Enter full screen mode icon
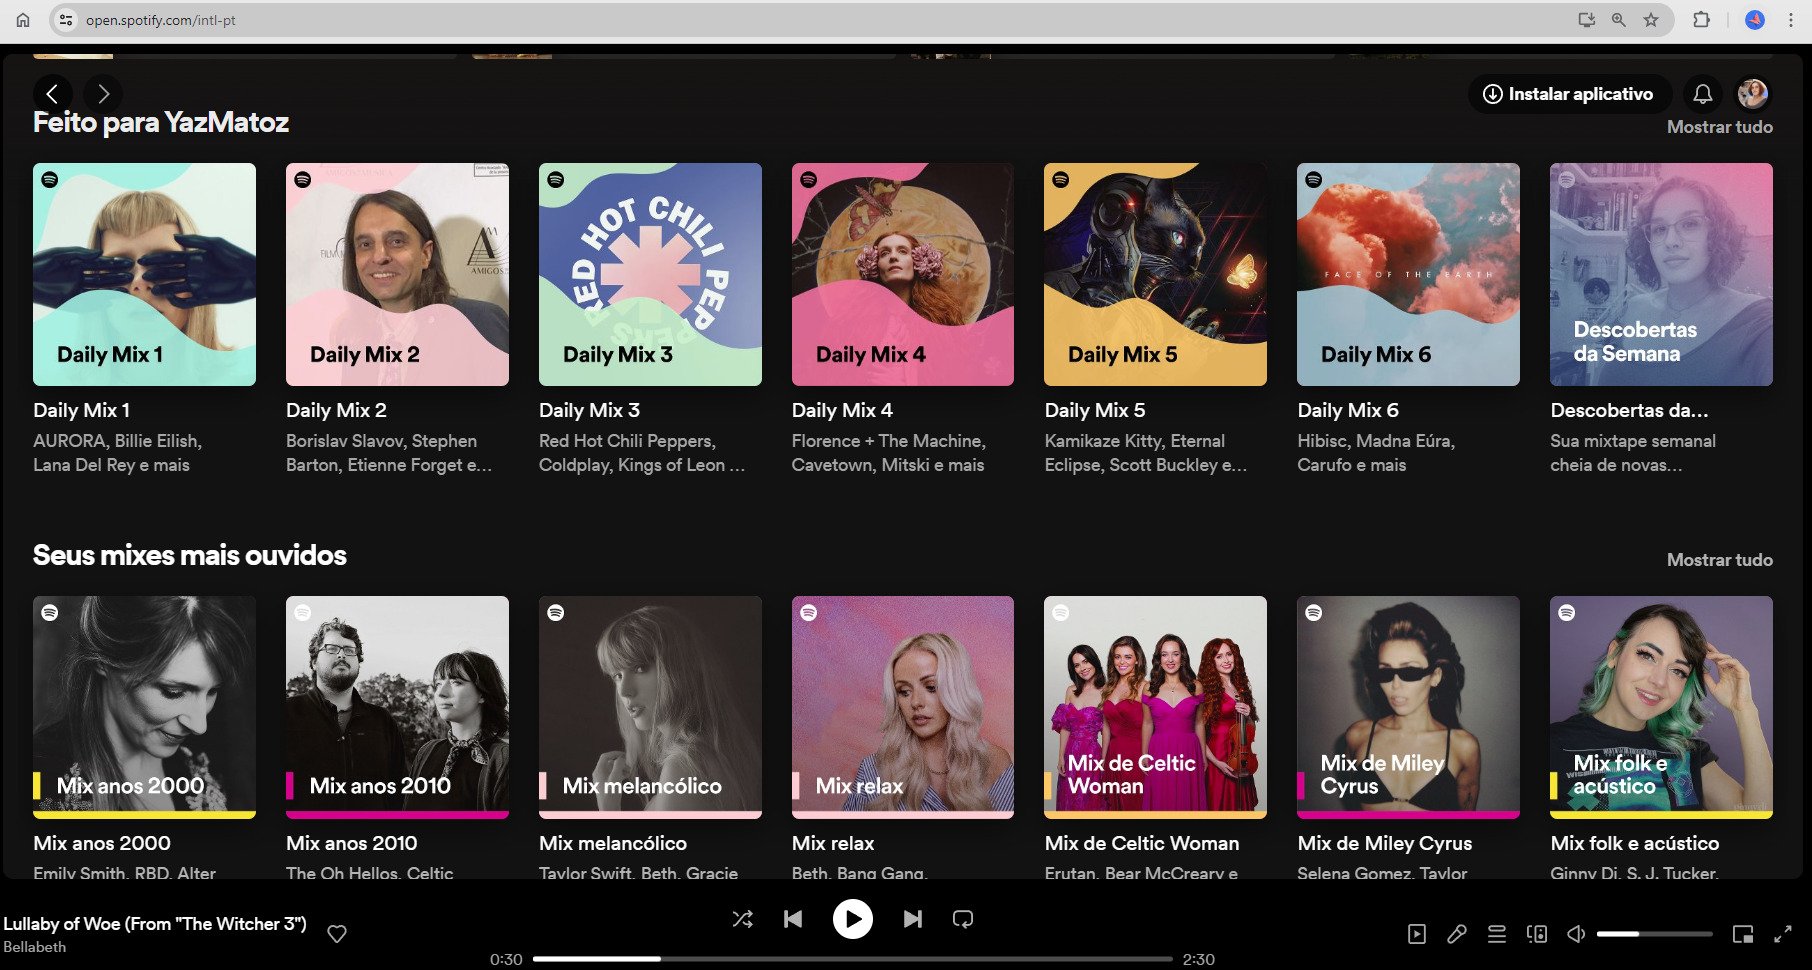1812x970 pixels. pyautogui.click(x=1783, y=934)
